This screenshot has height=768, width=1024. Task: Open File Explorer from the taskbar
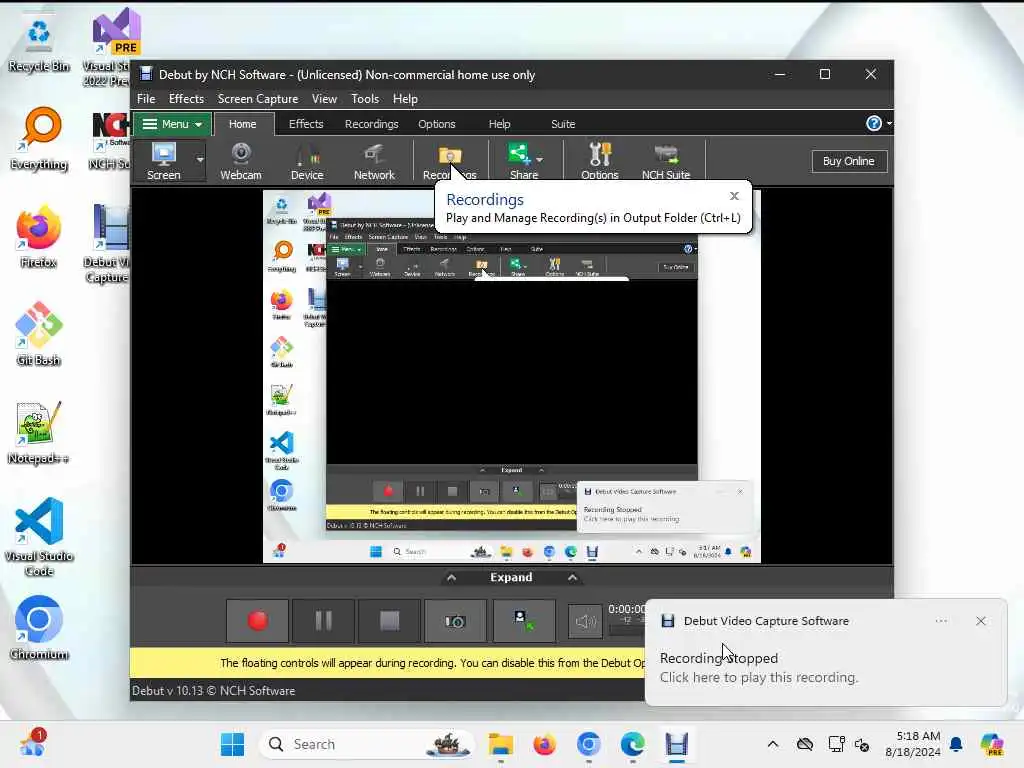501,744
